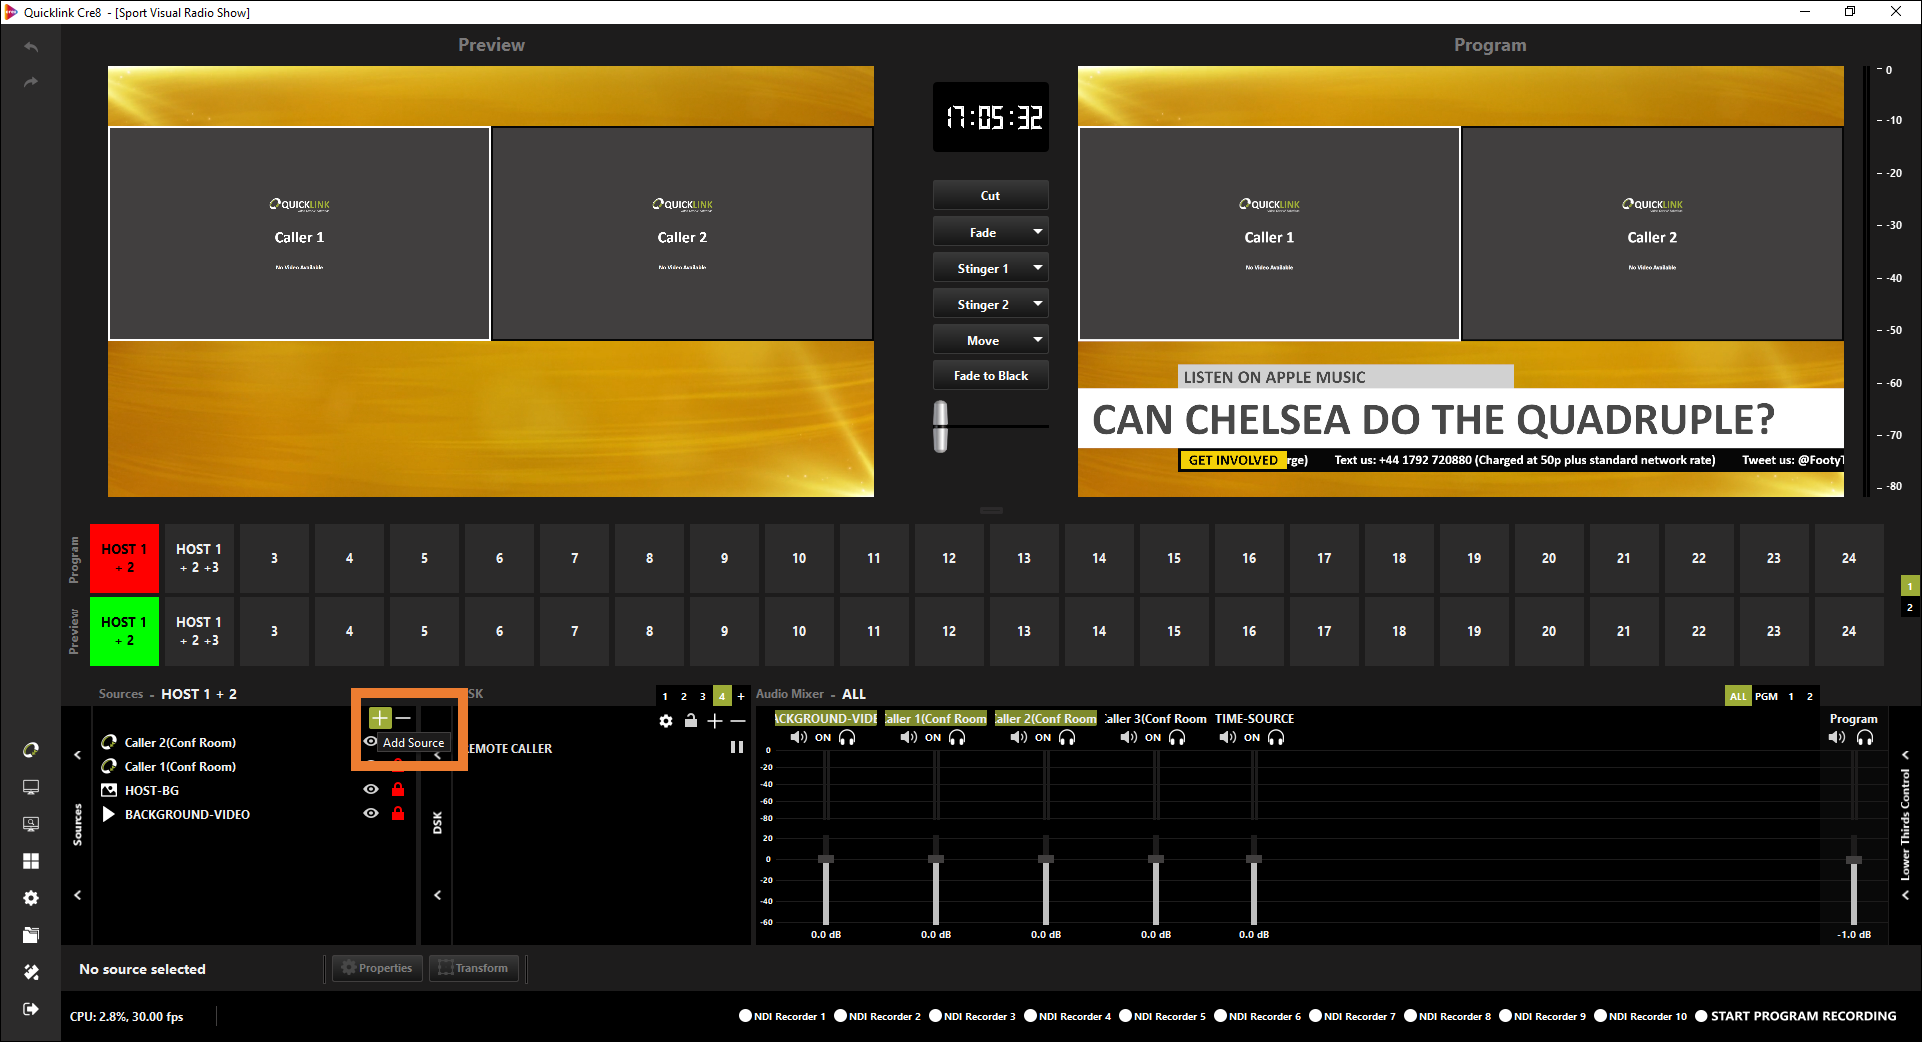
Task: Open the settings gear in left sidebar
Action: click(31, 898)
